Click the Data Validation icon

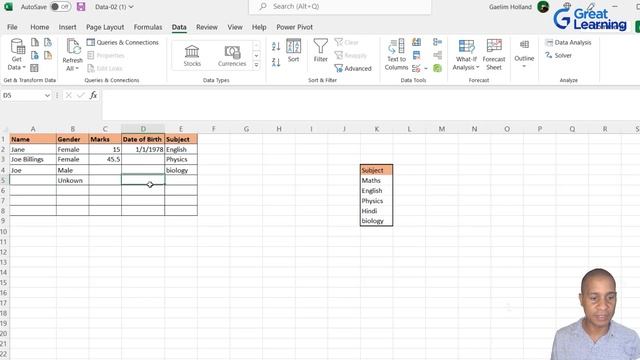click(416, 68)
